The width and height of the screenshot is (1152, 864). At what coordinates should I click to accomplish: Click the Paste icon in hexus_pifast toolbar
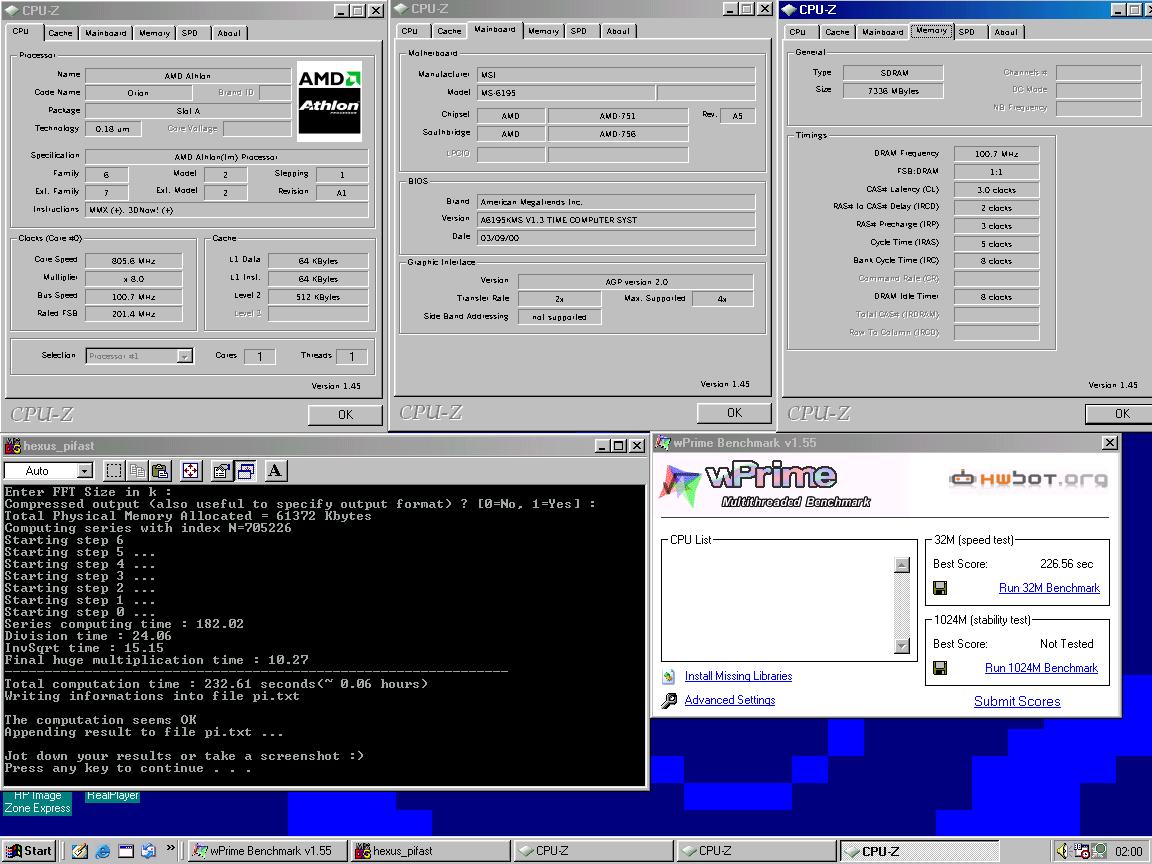pos(160,471)
